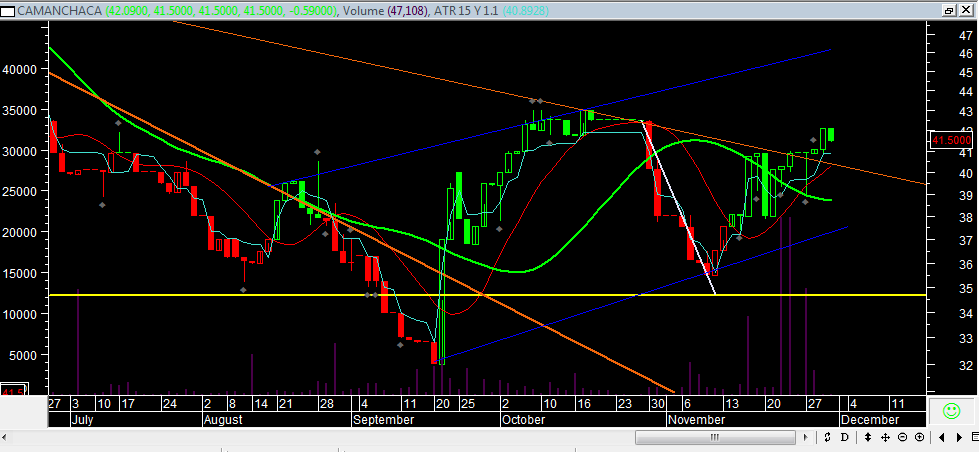Click the 40000 volume axis label
Image resolution: width=979 pixels, height=452 pixels.
click(21, 69)
